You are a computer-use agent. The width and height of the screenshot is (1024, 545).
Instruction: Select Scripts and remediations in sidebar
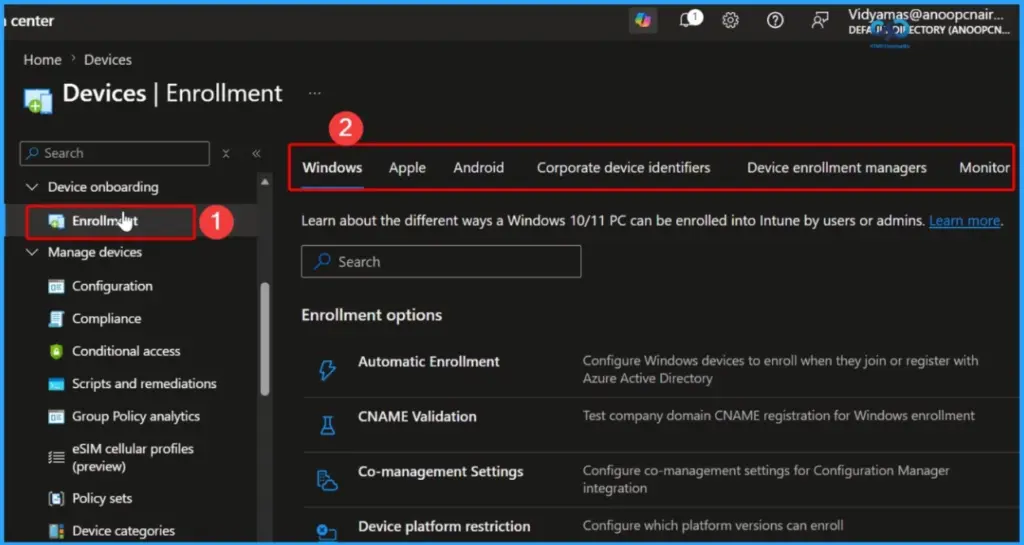point(144,384)
